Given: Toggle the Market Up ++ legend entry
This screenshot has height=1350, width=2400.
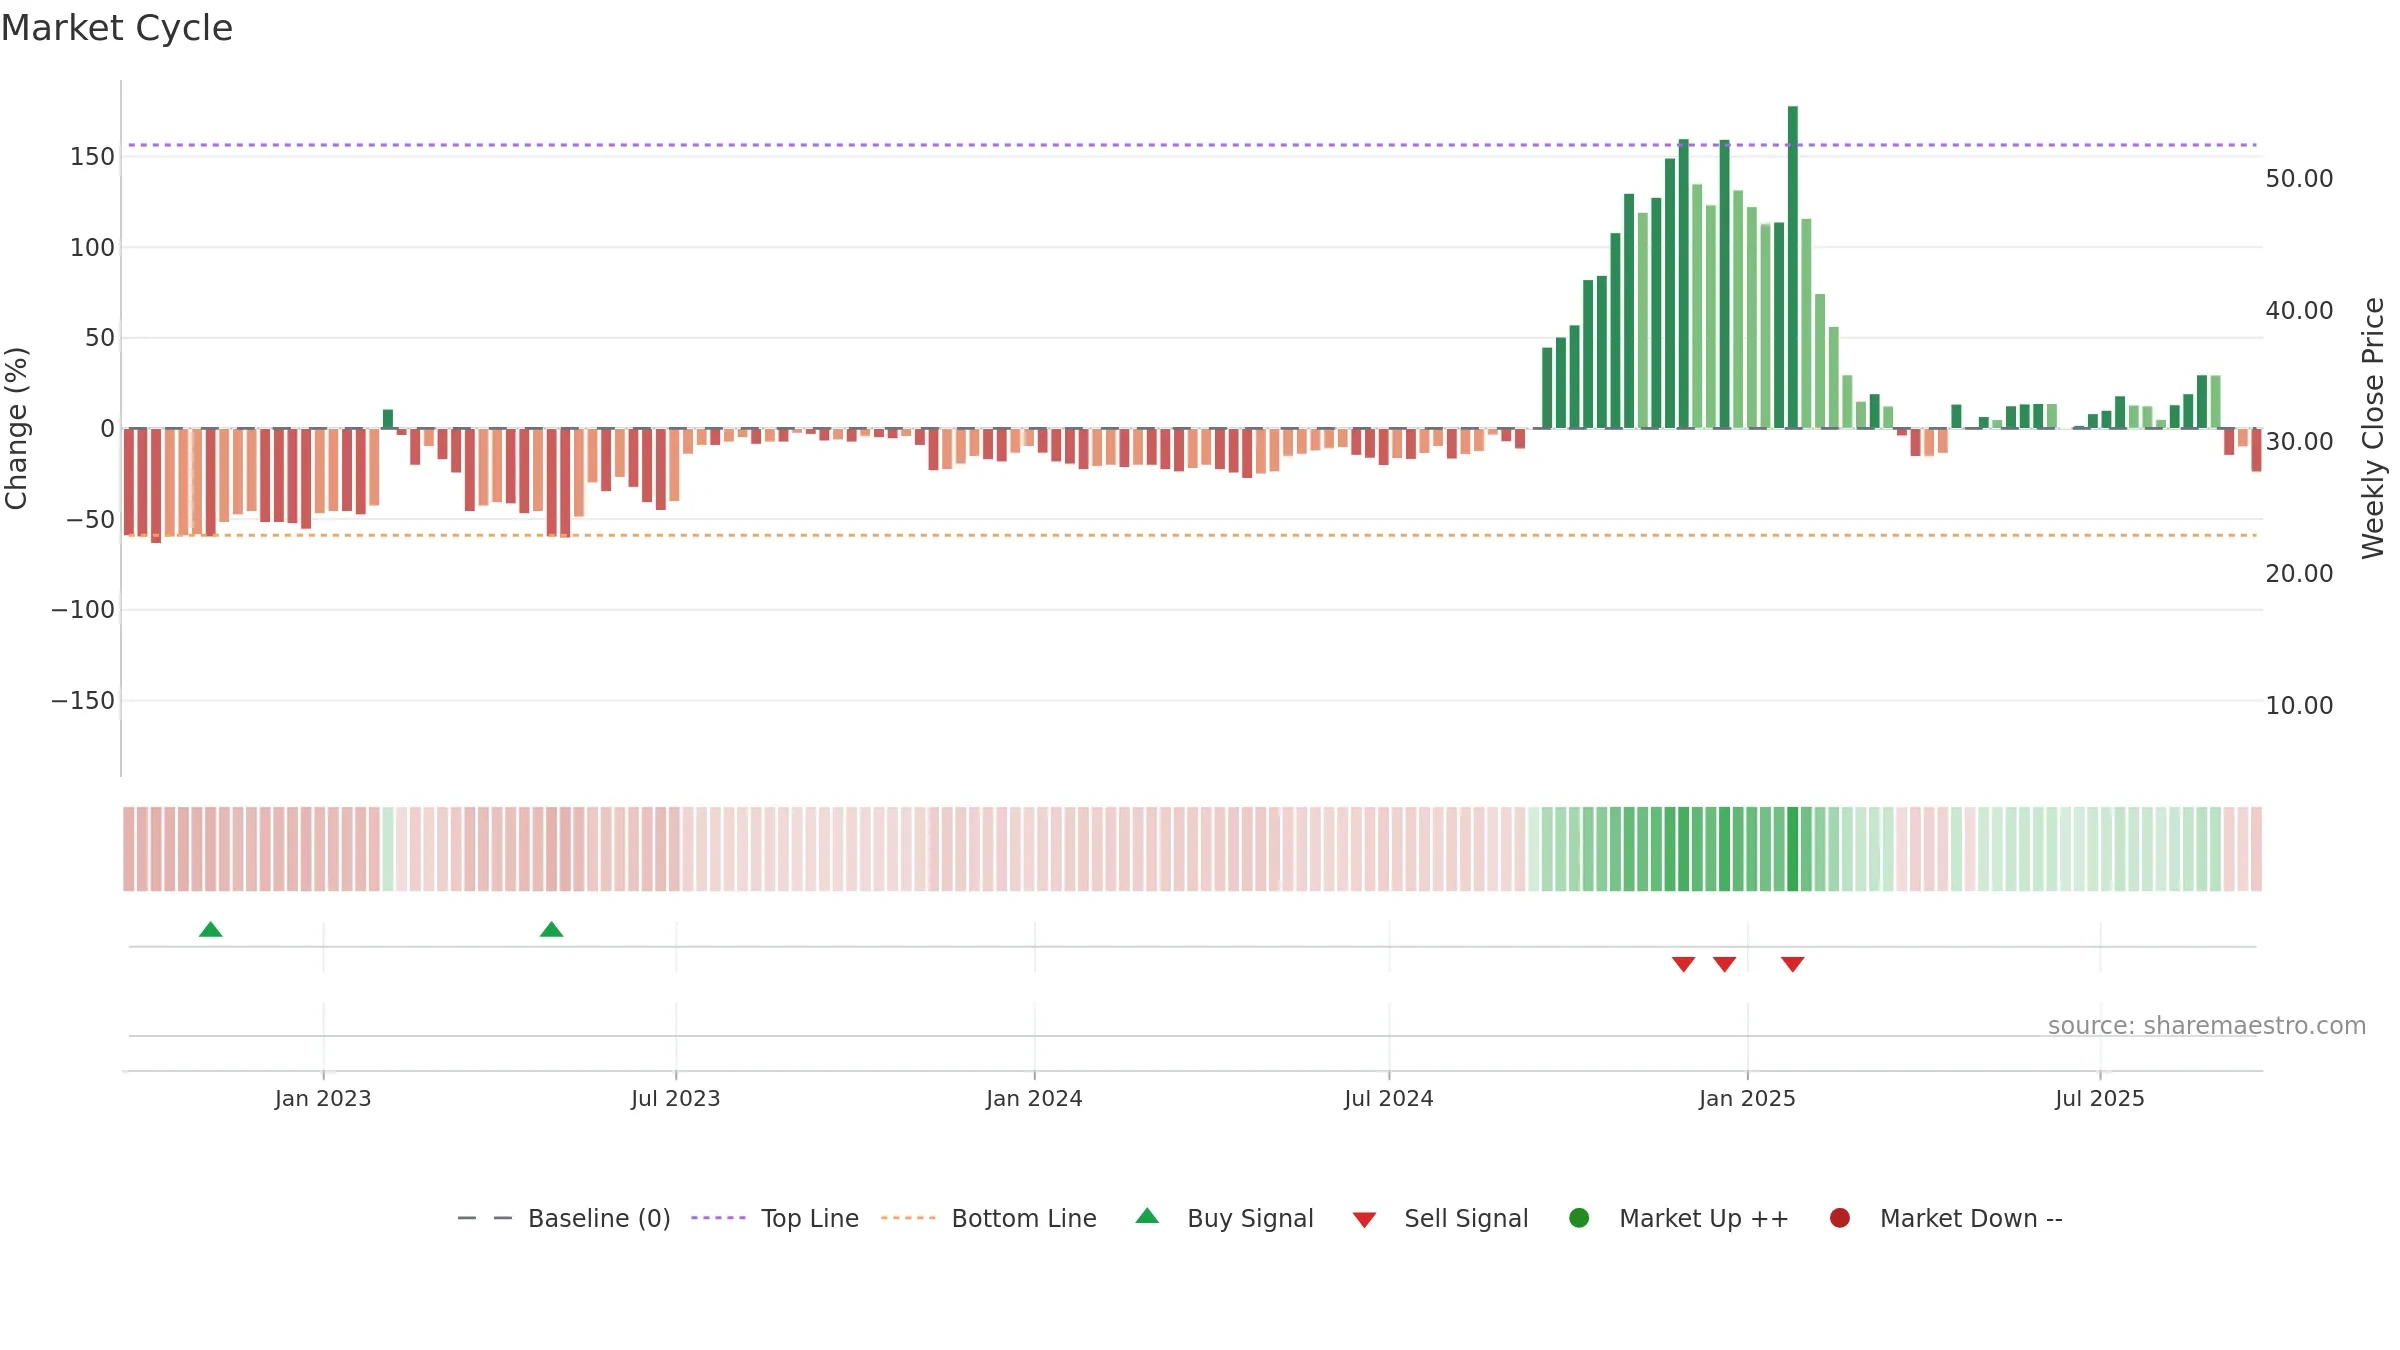Looking at the screenshot, I should (1679, 1218).
